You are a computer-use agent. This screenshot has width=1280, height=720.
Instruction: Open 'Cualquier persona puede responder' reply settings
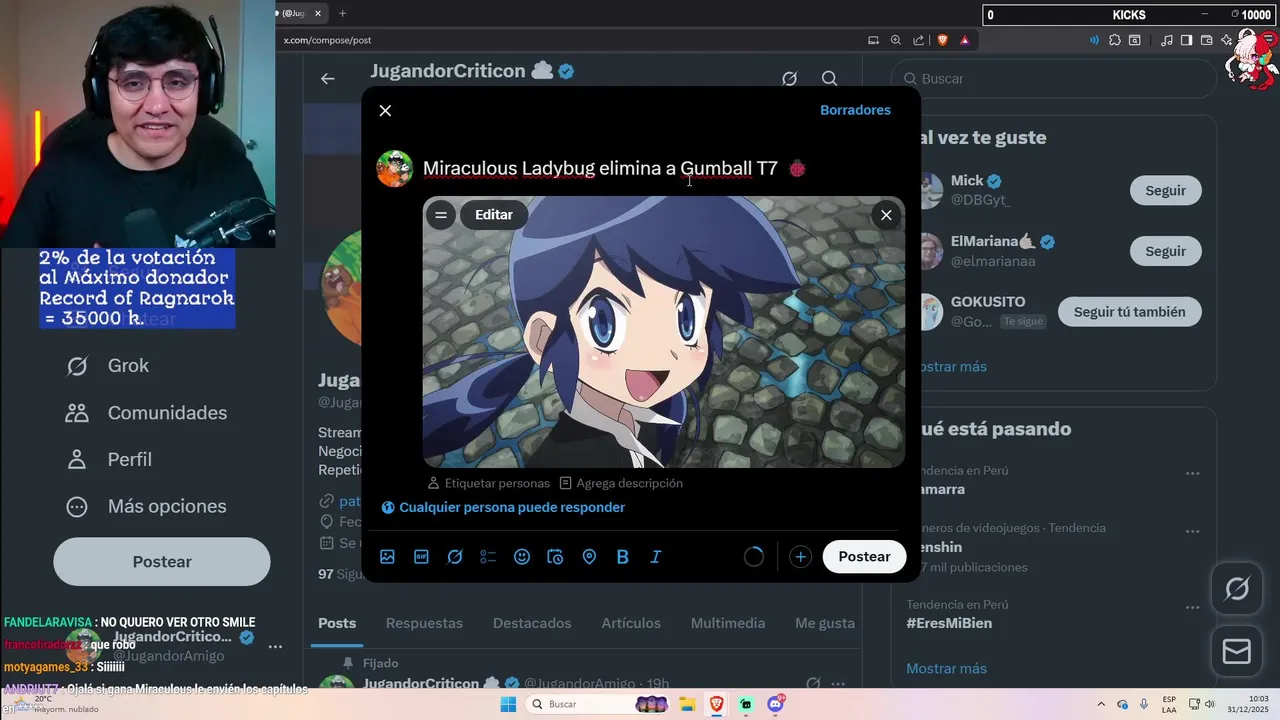pyautogui.click(x=503, y=507)
